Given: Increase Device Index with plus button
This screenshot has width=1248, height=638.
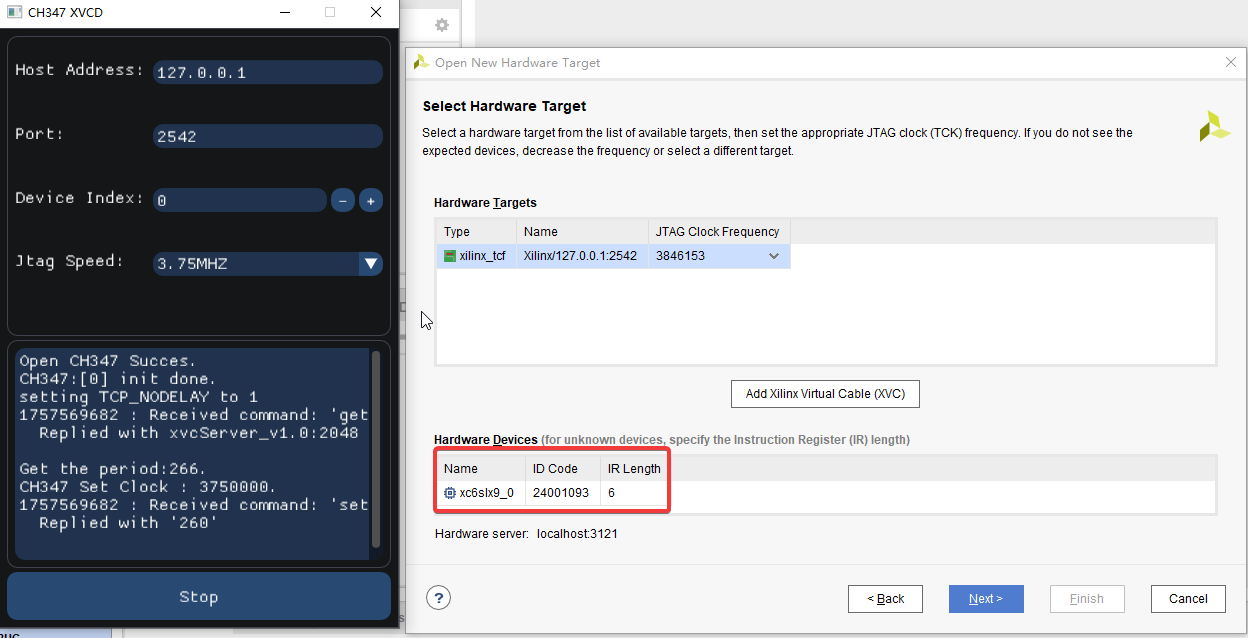Looking at the screenshot, I should coord(371,200).
